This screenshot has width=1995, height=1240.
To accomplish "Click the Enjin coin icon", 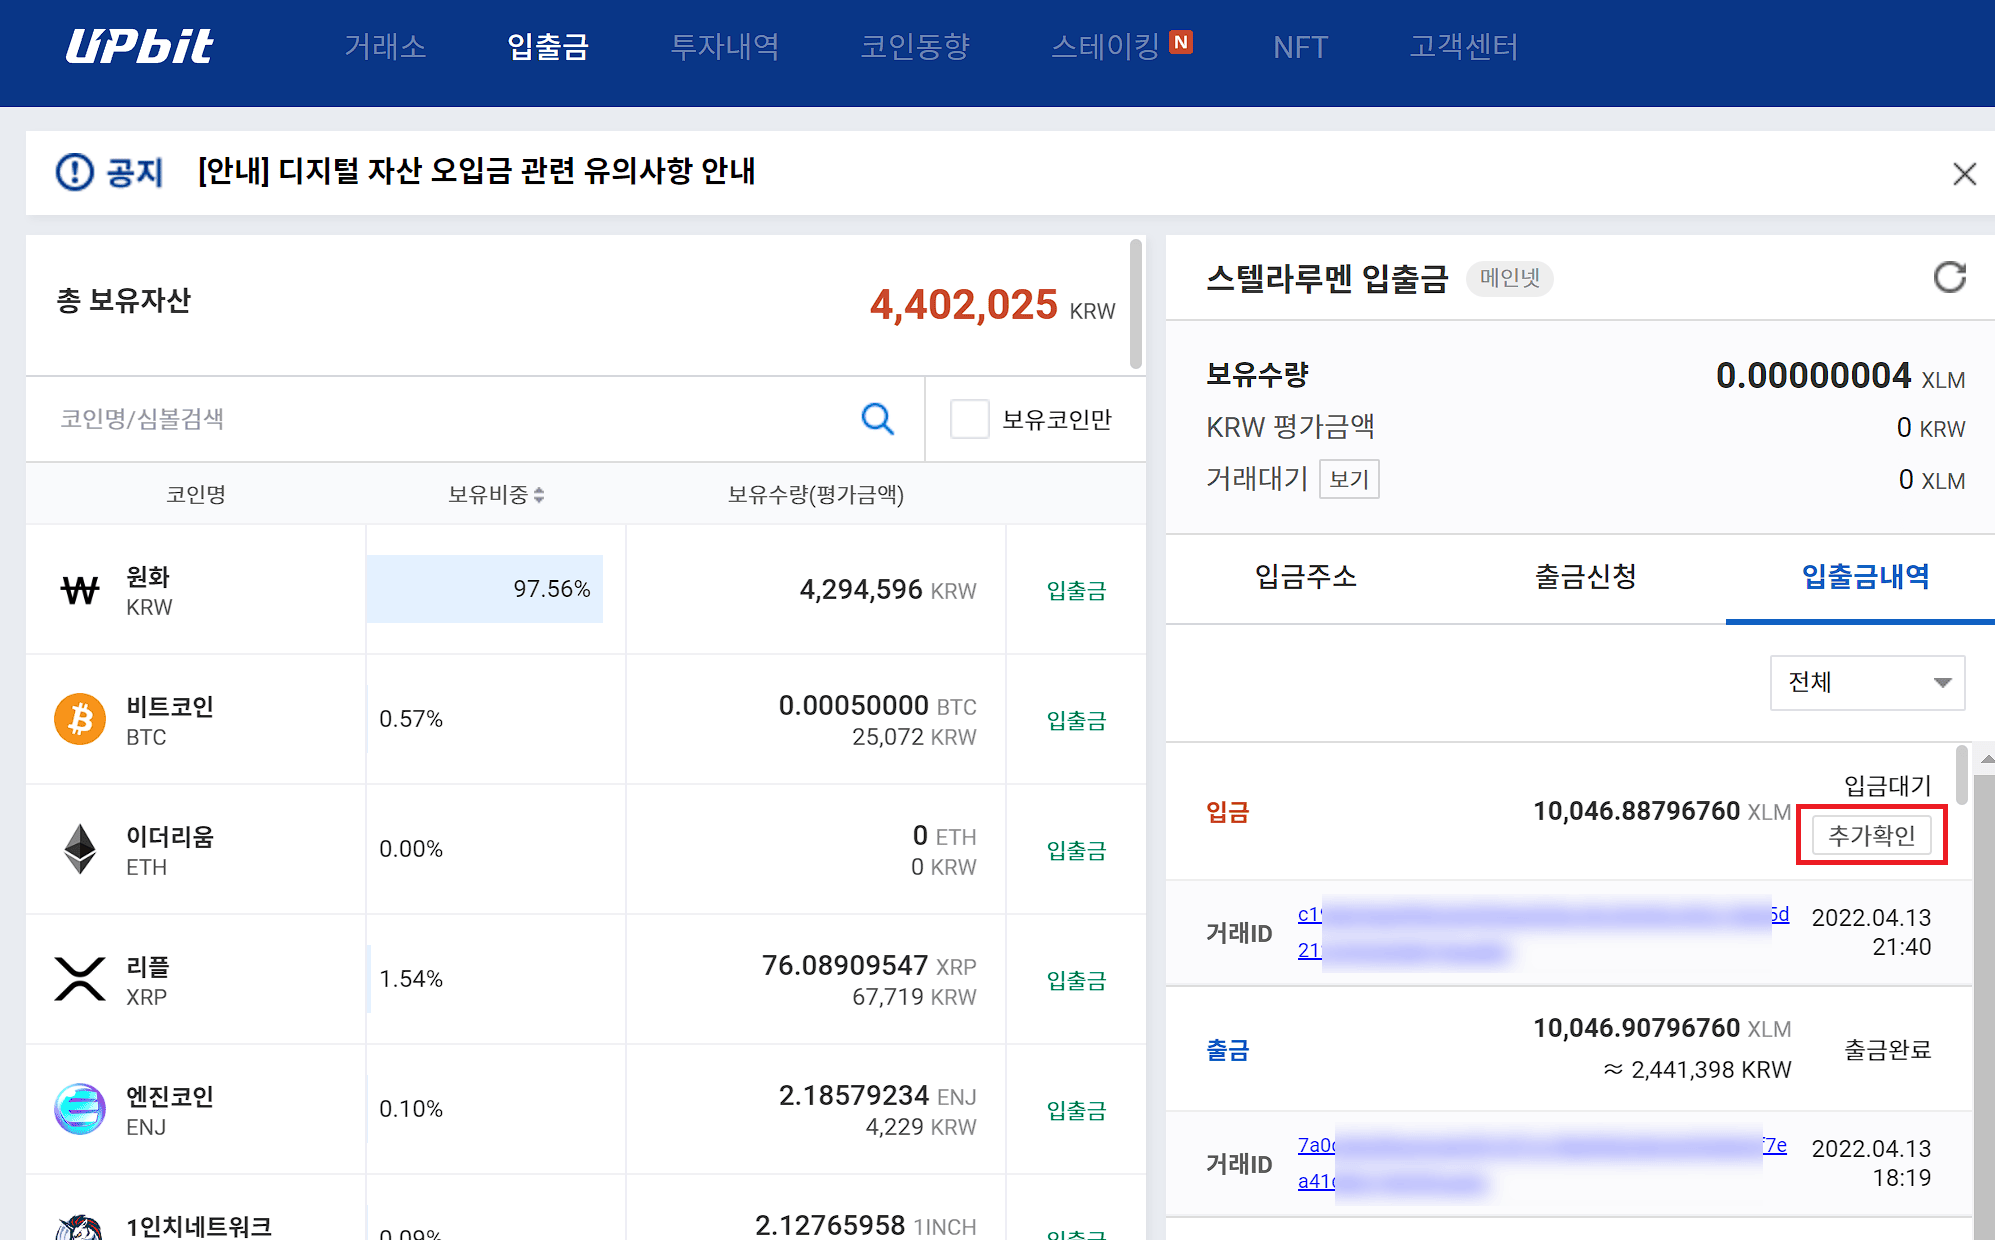I will tap(80, 1109).
